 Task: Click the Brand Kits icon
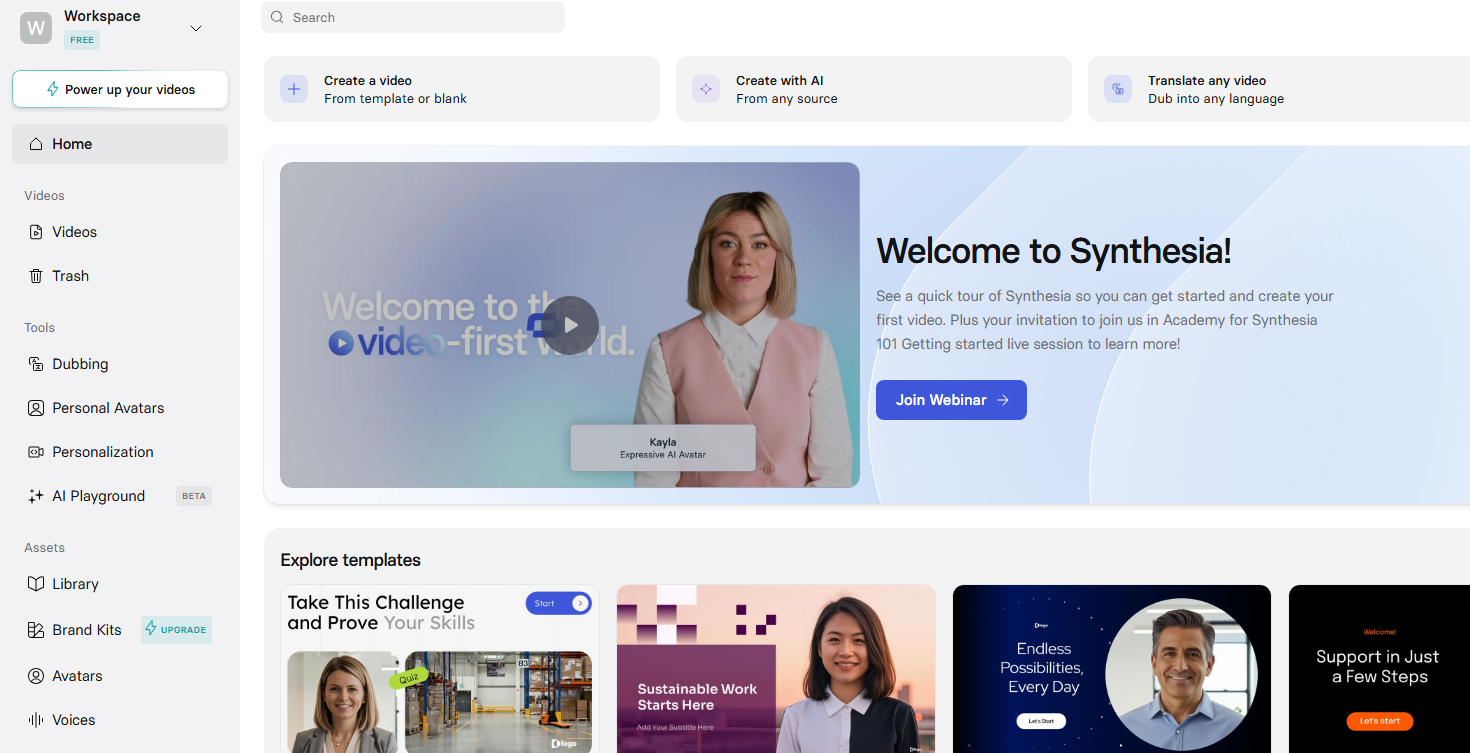click(x=36, y=630)
